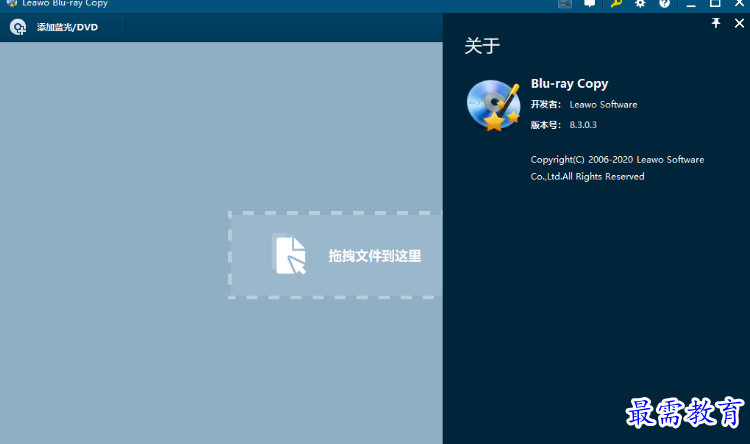Click the Blu-ray Copy disc logo
The image size is (750, 444).
pos(494,105)
